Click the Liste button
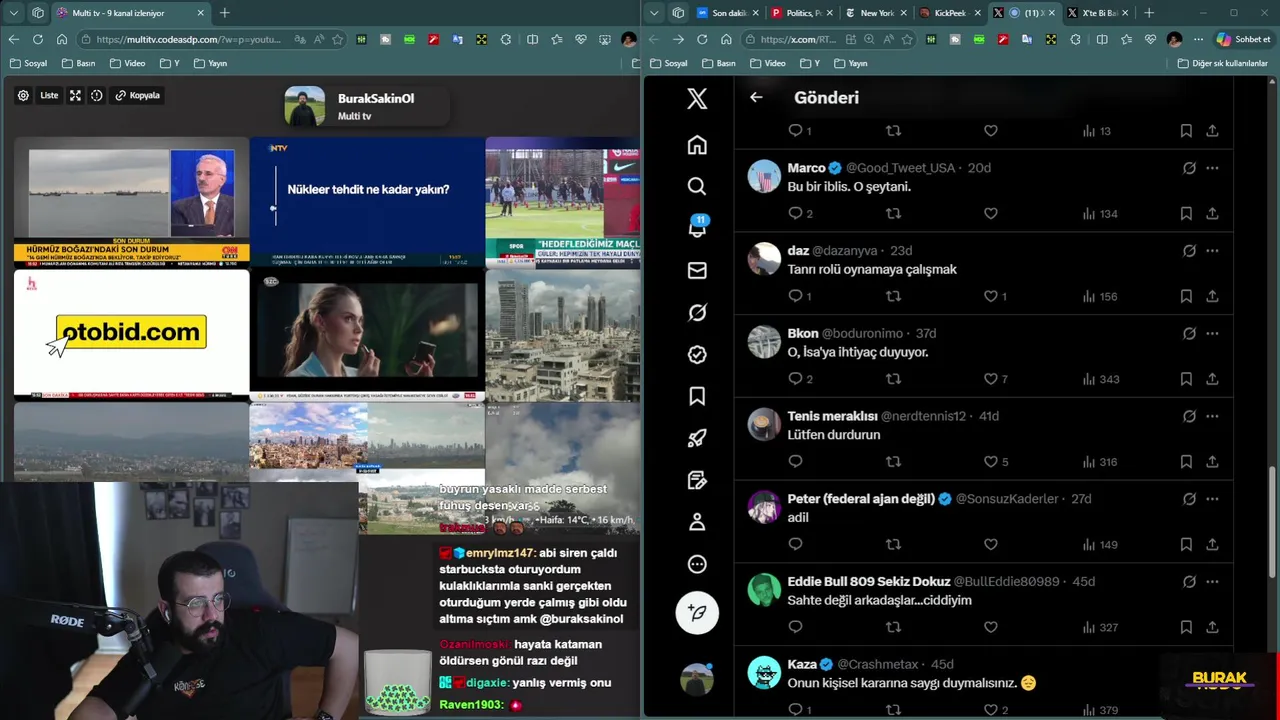 [x=48, y=95]
